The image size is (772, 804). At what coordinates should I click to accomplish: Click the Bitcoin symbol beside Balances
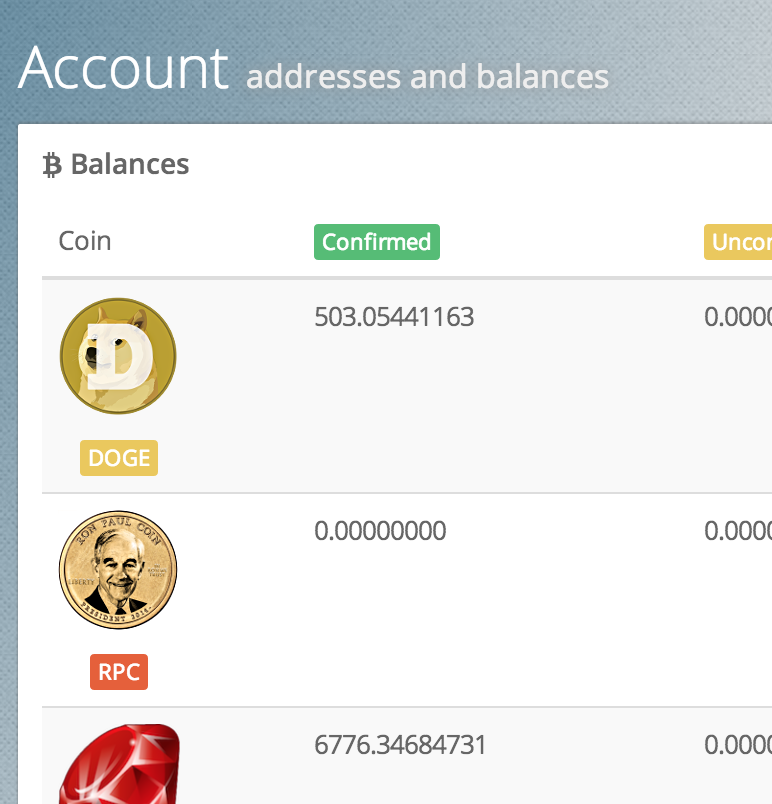(52, 165)
